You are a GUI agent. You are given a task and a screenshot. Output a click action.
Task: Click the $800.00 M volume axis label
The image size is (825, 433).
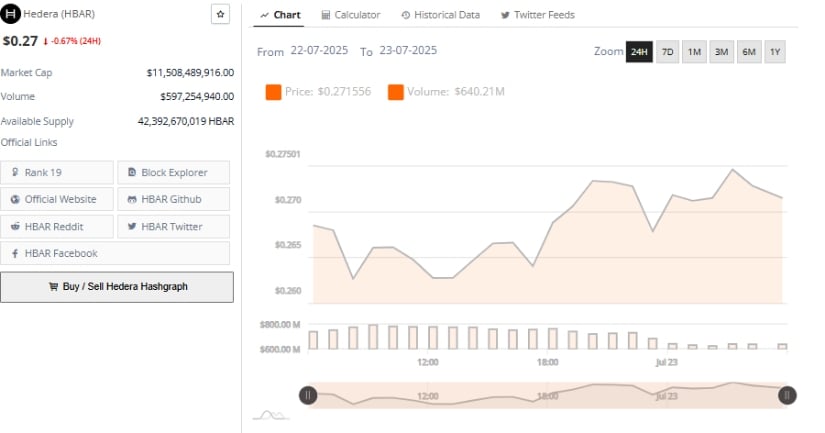coord(280,325)
